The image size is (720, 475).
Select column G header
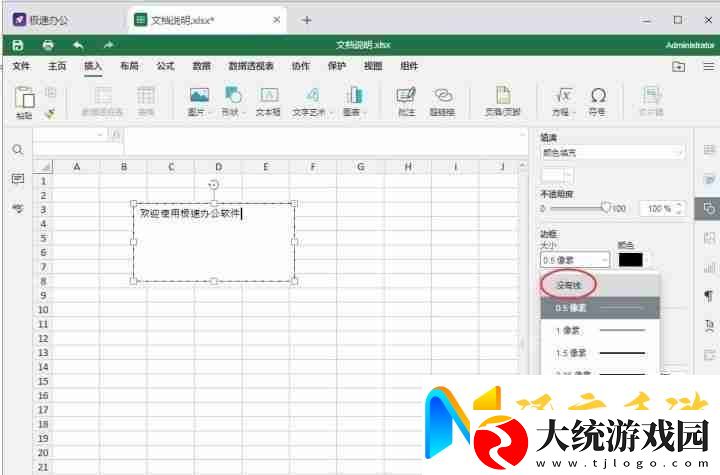click(x=360, y=166)
